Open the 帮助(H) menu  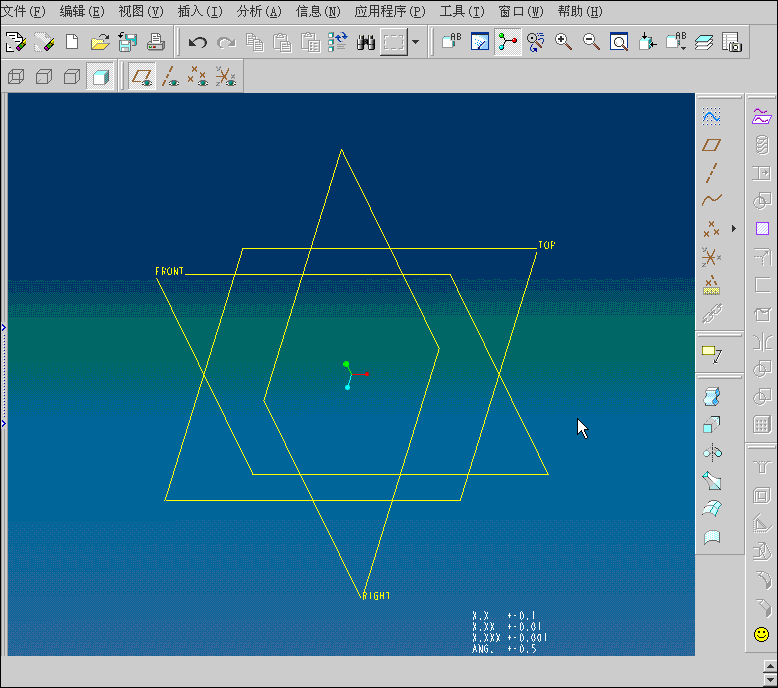(x=580, y=11)
